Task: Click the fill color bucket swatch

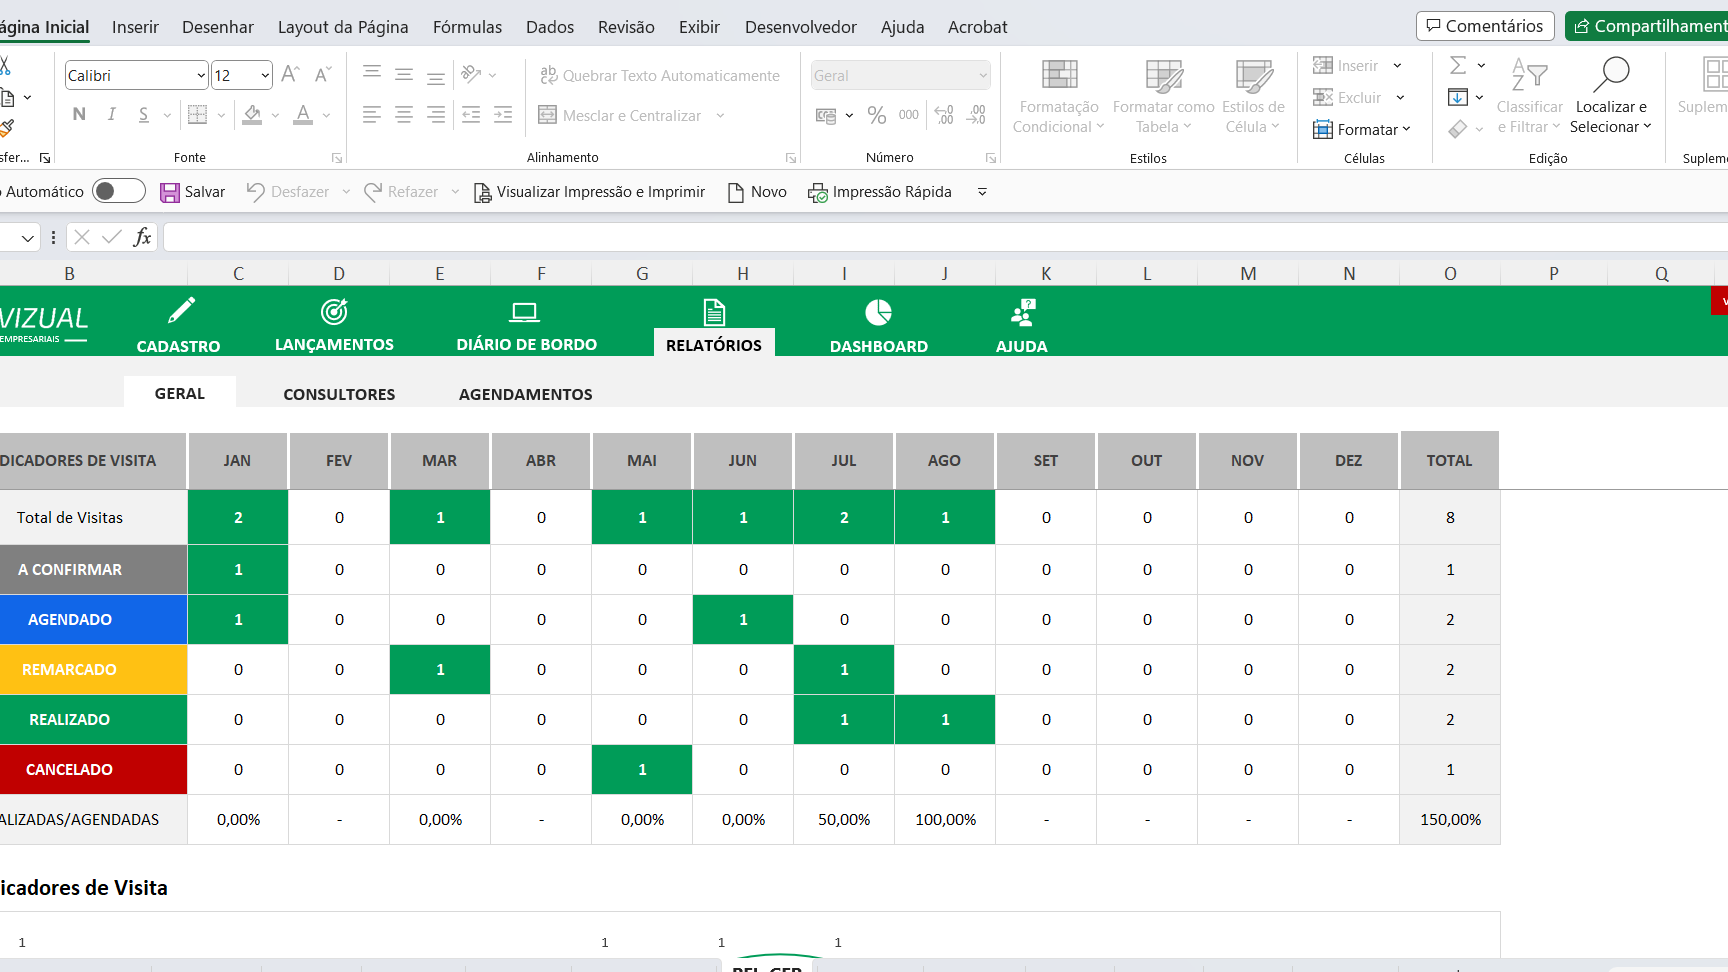Action: [252, 115]
